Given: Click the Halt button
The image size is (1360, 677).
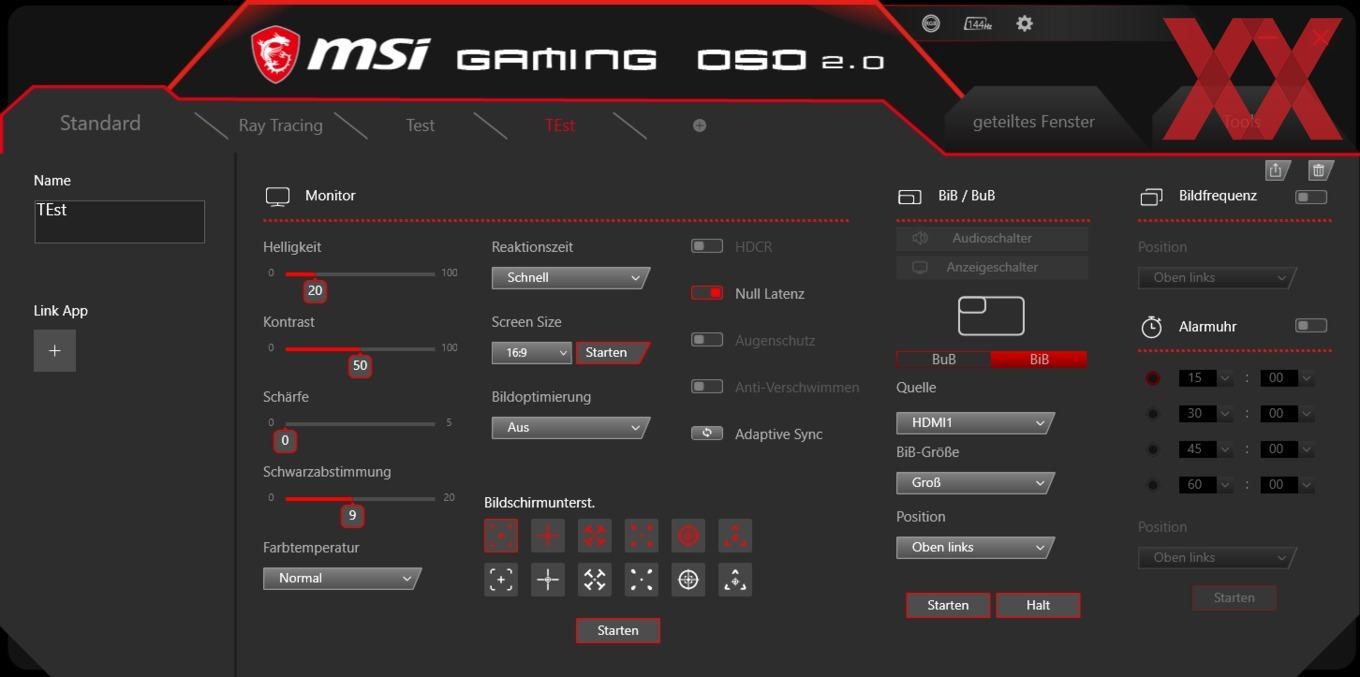Looking at the screenshot, I should tap(1038, 605).
